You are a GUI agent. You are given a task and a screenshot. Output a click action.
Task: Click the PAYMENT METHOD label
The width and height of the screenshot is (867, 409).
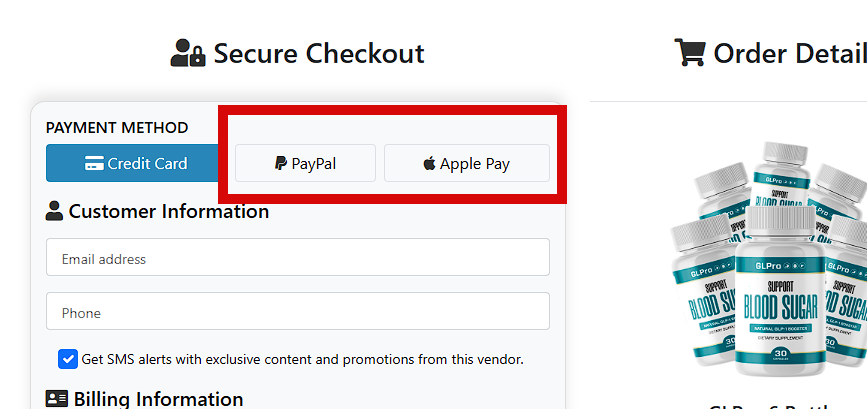[117, 127]
